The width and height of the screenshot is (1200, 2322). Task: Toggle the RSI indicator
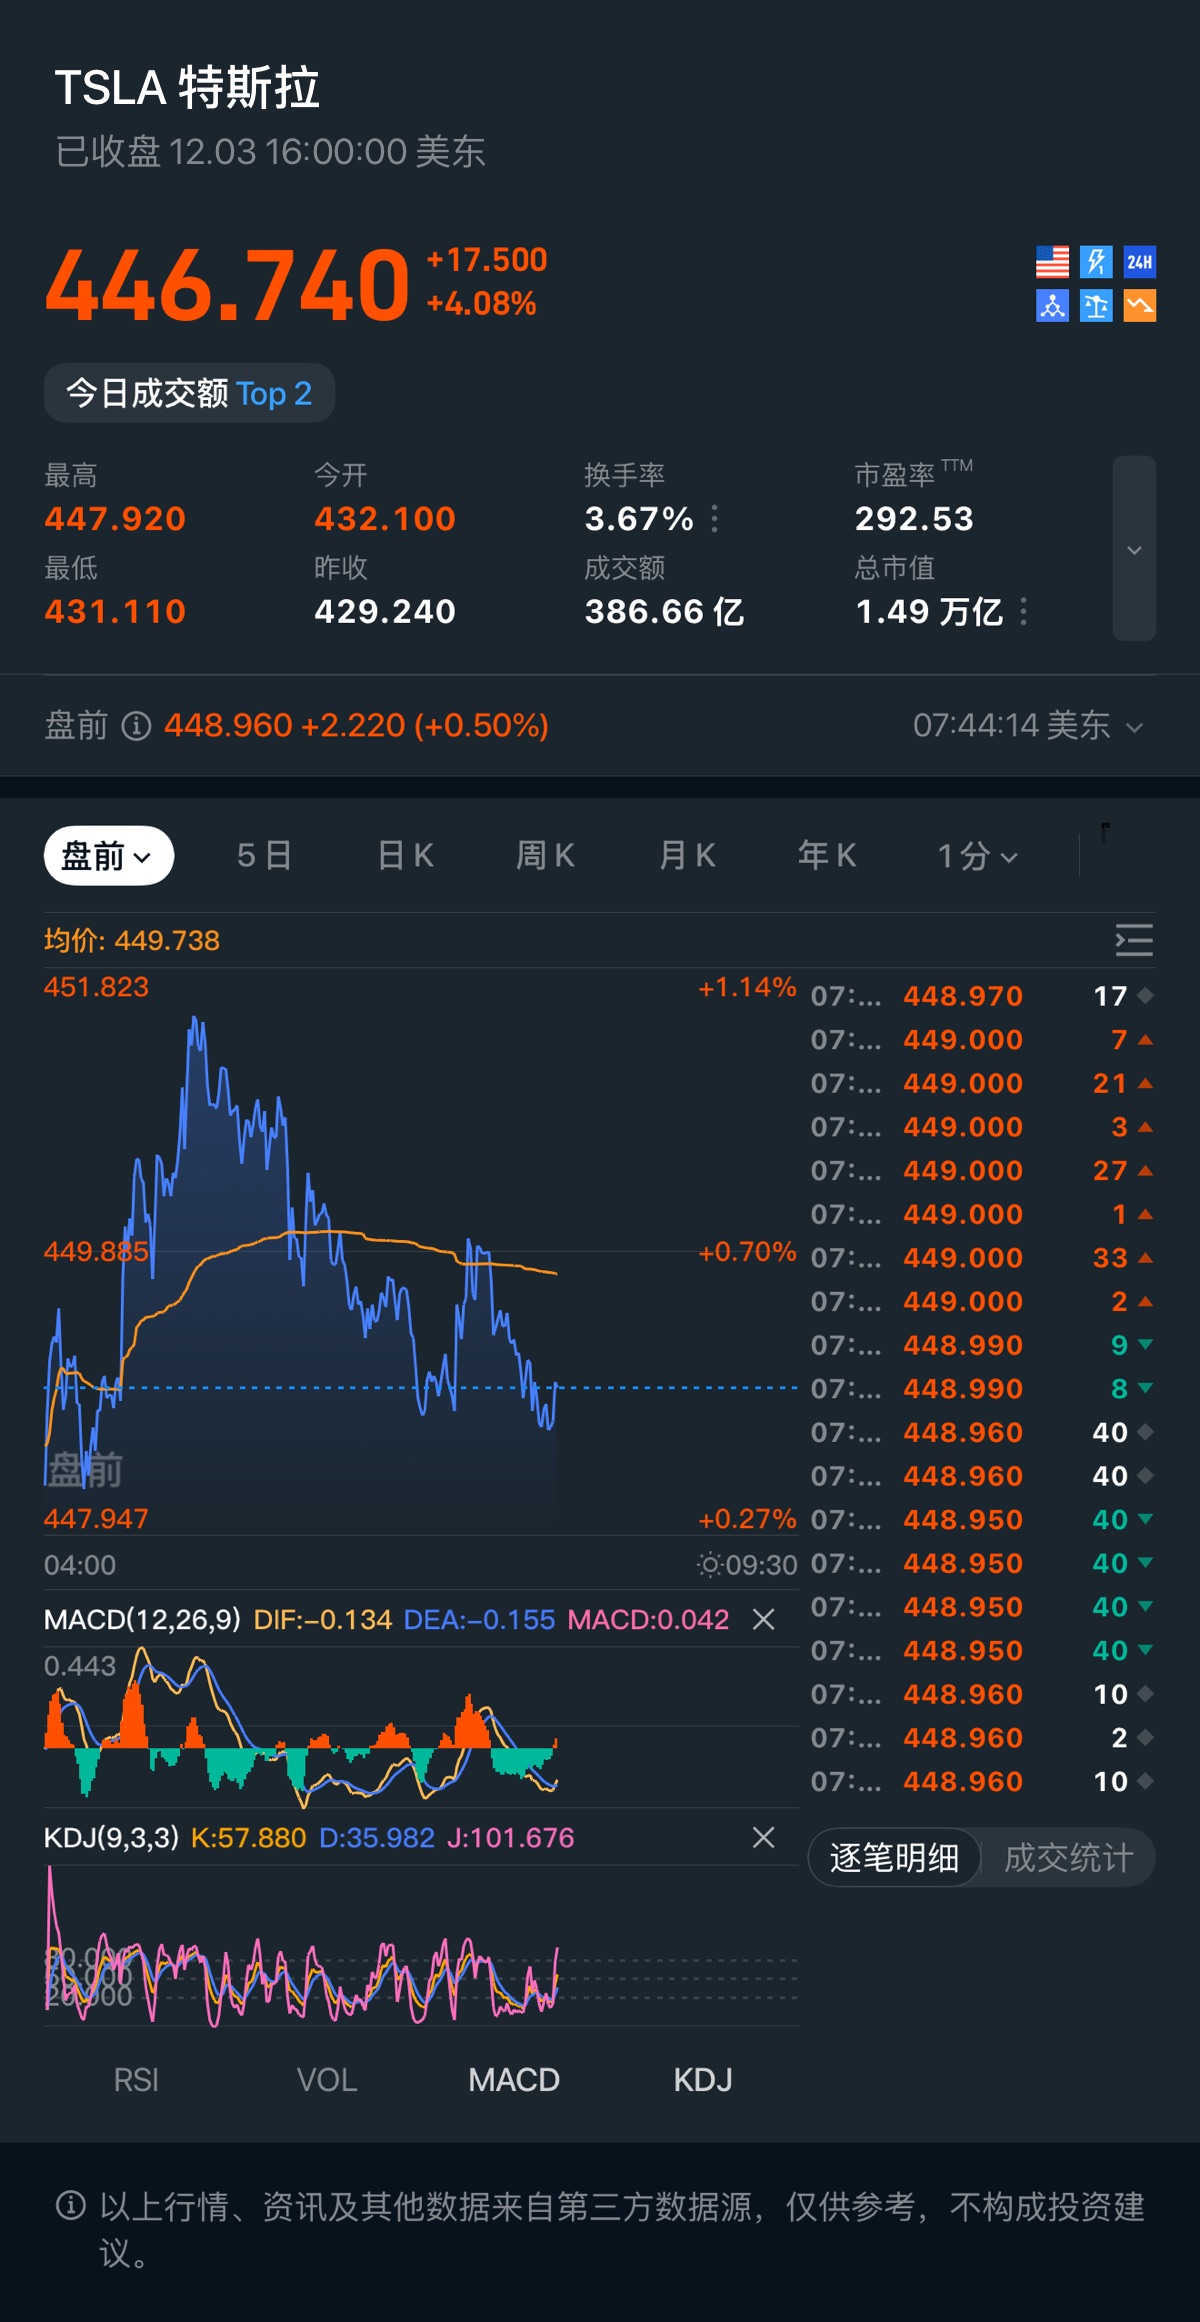pyautogui.click(x=136, y=2080)
